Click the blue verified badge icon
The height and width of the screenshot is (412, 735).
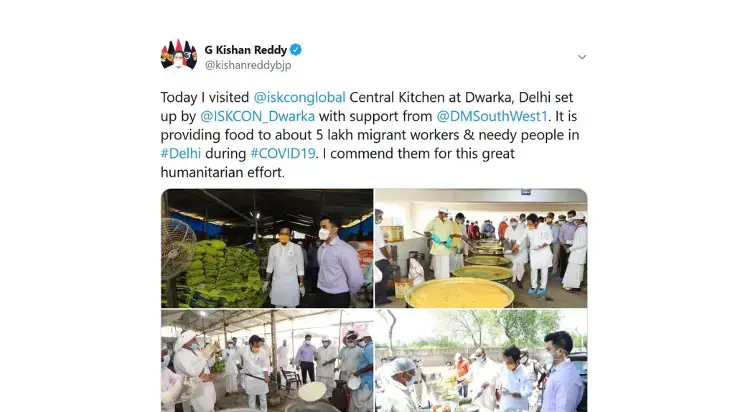tap(296, 49)
